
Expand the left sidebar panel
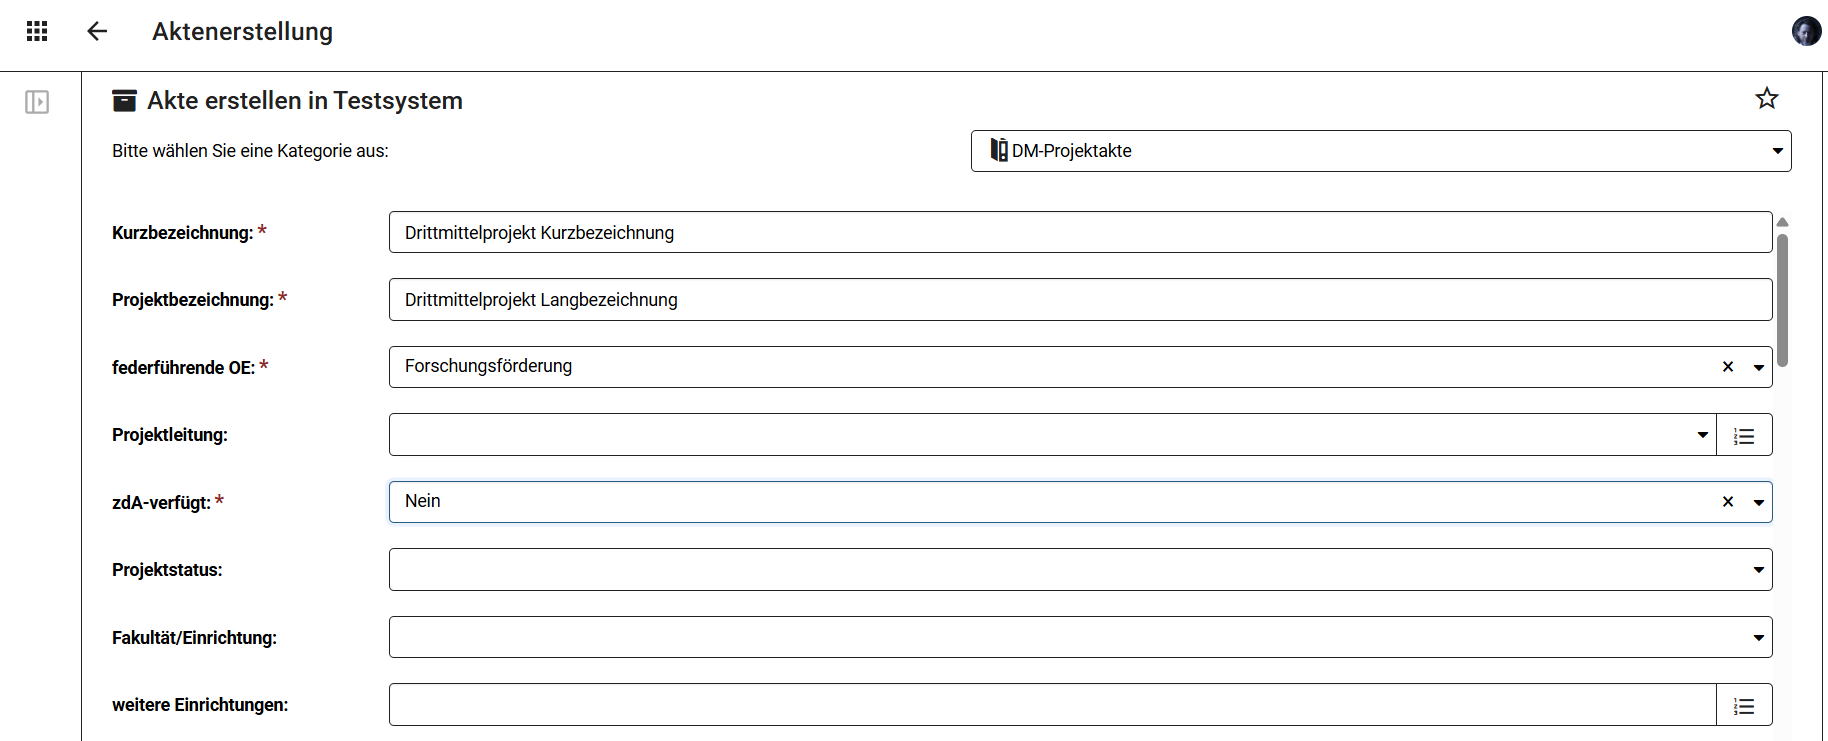coord(37,102)
